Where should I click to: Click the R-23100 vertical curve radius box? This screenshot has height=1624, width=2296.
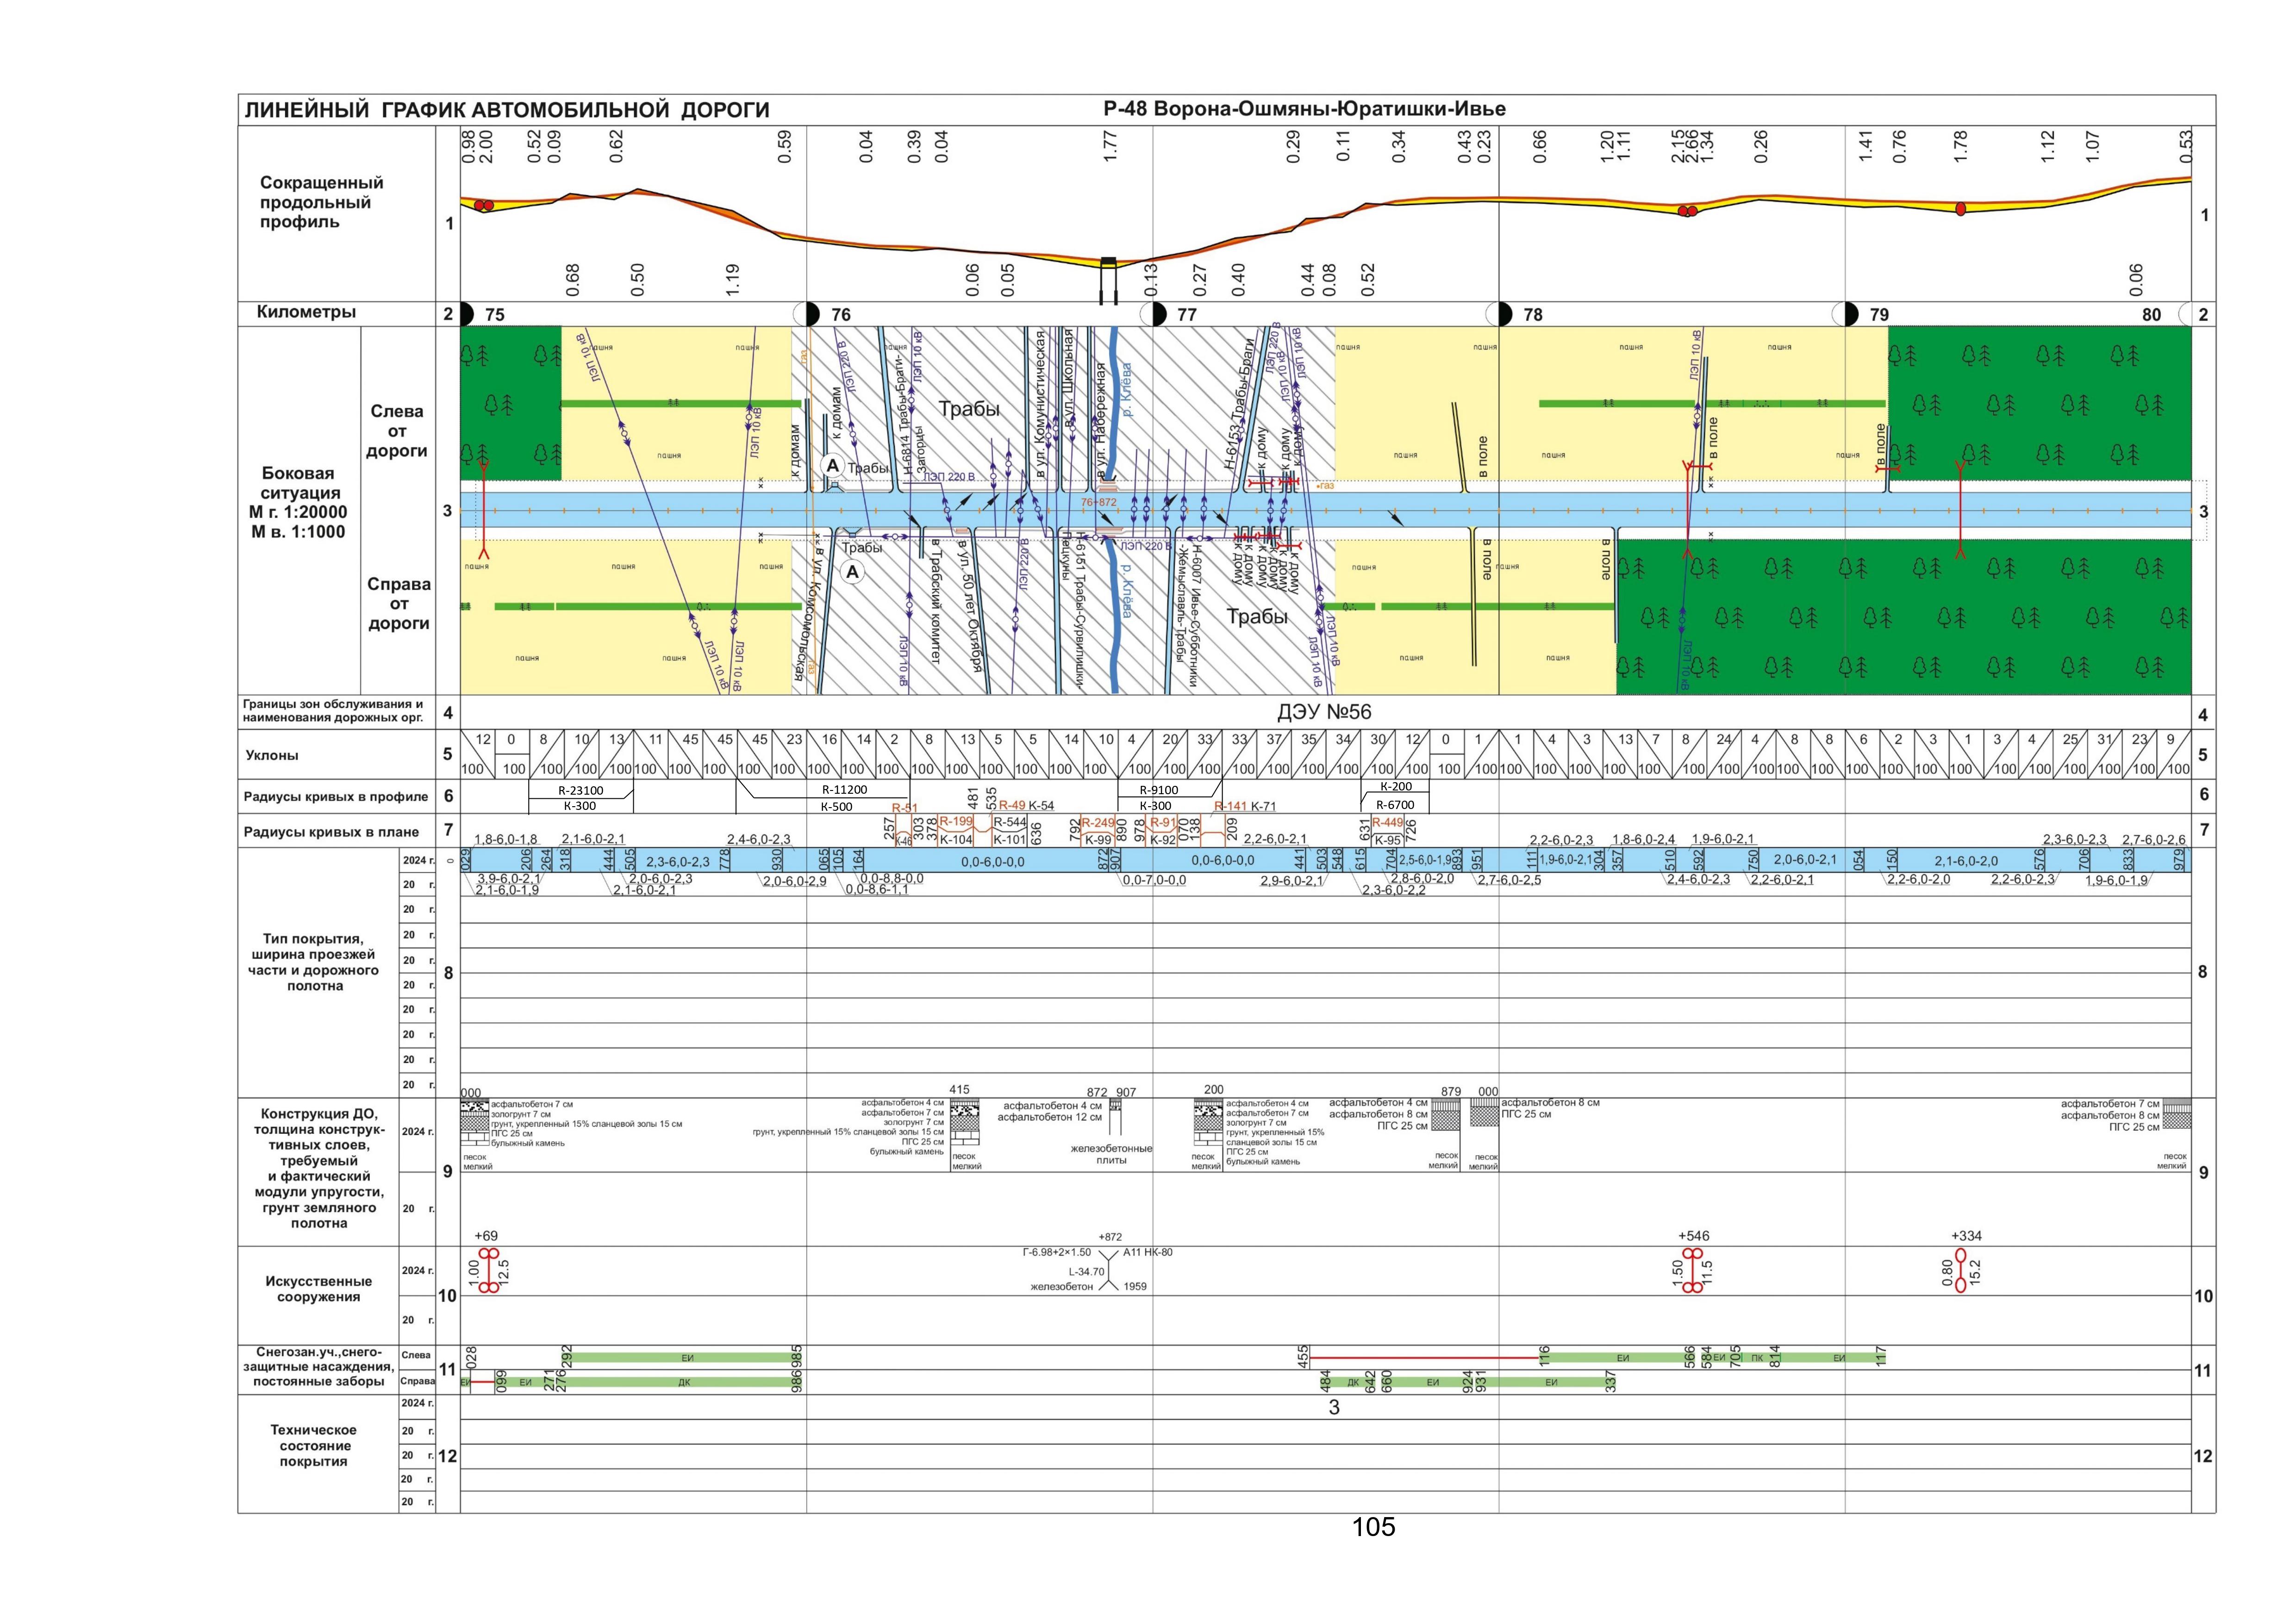coord(580,790)
